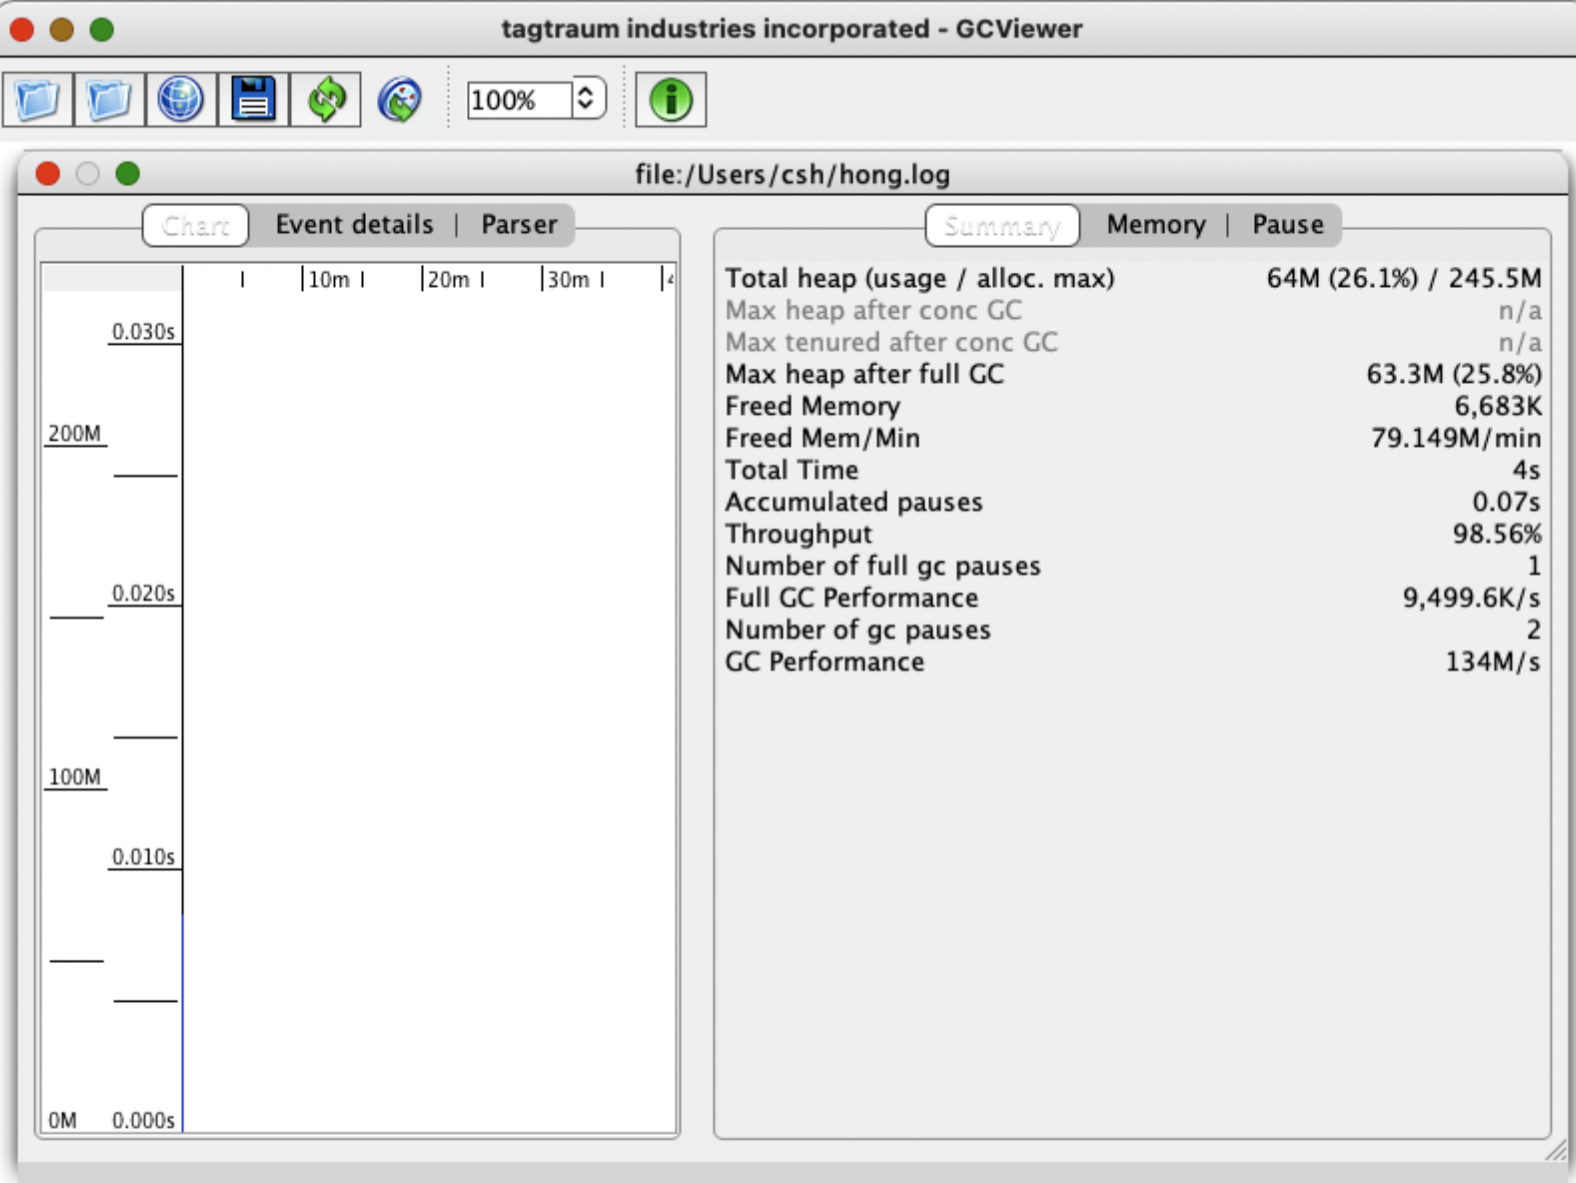
Task: Close the main GCViewer window
Action: pos(22,29)
